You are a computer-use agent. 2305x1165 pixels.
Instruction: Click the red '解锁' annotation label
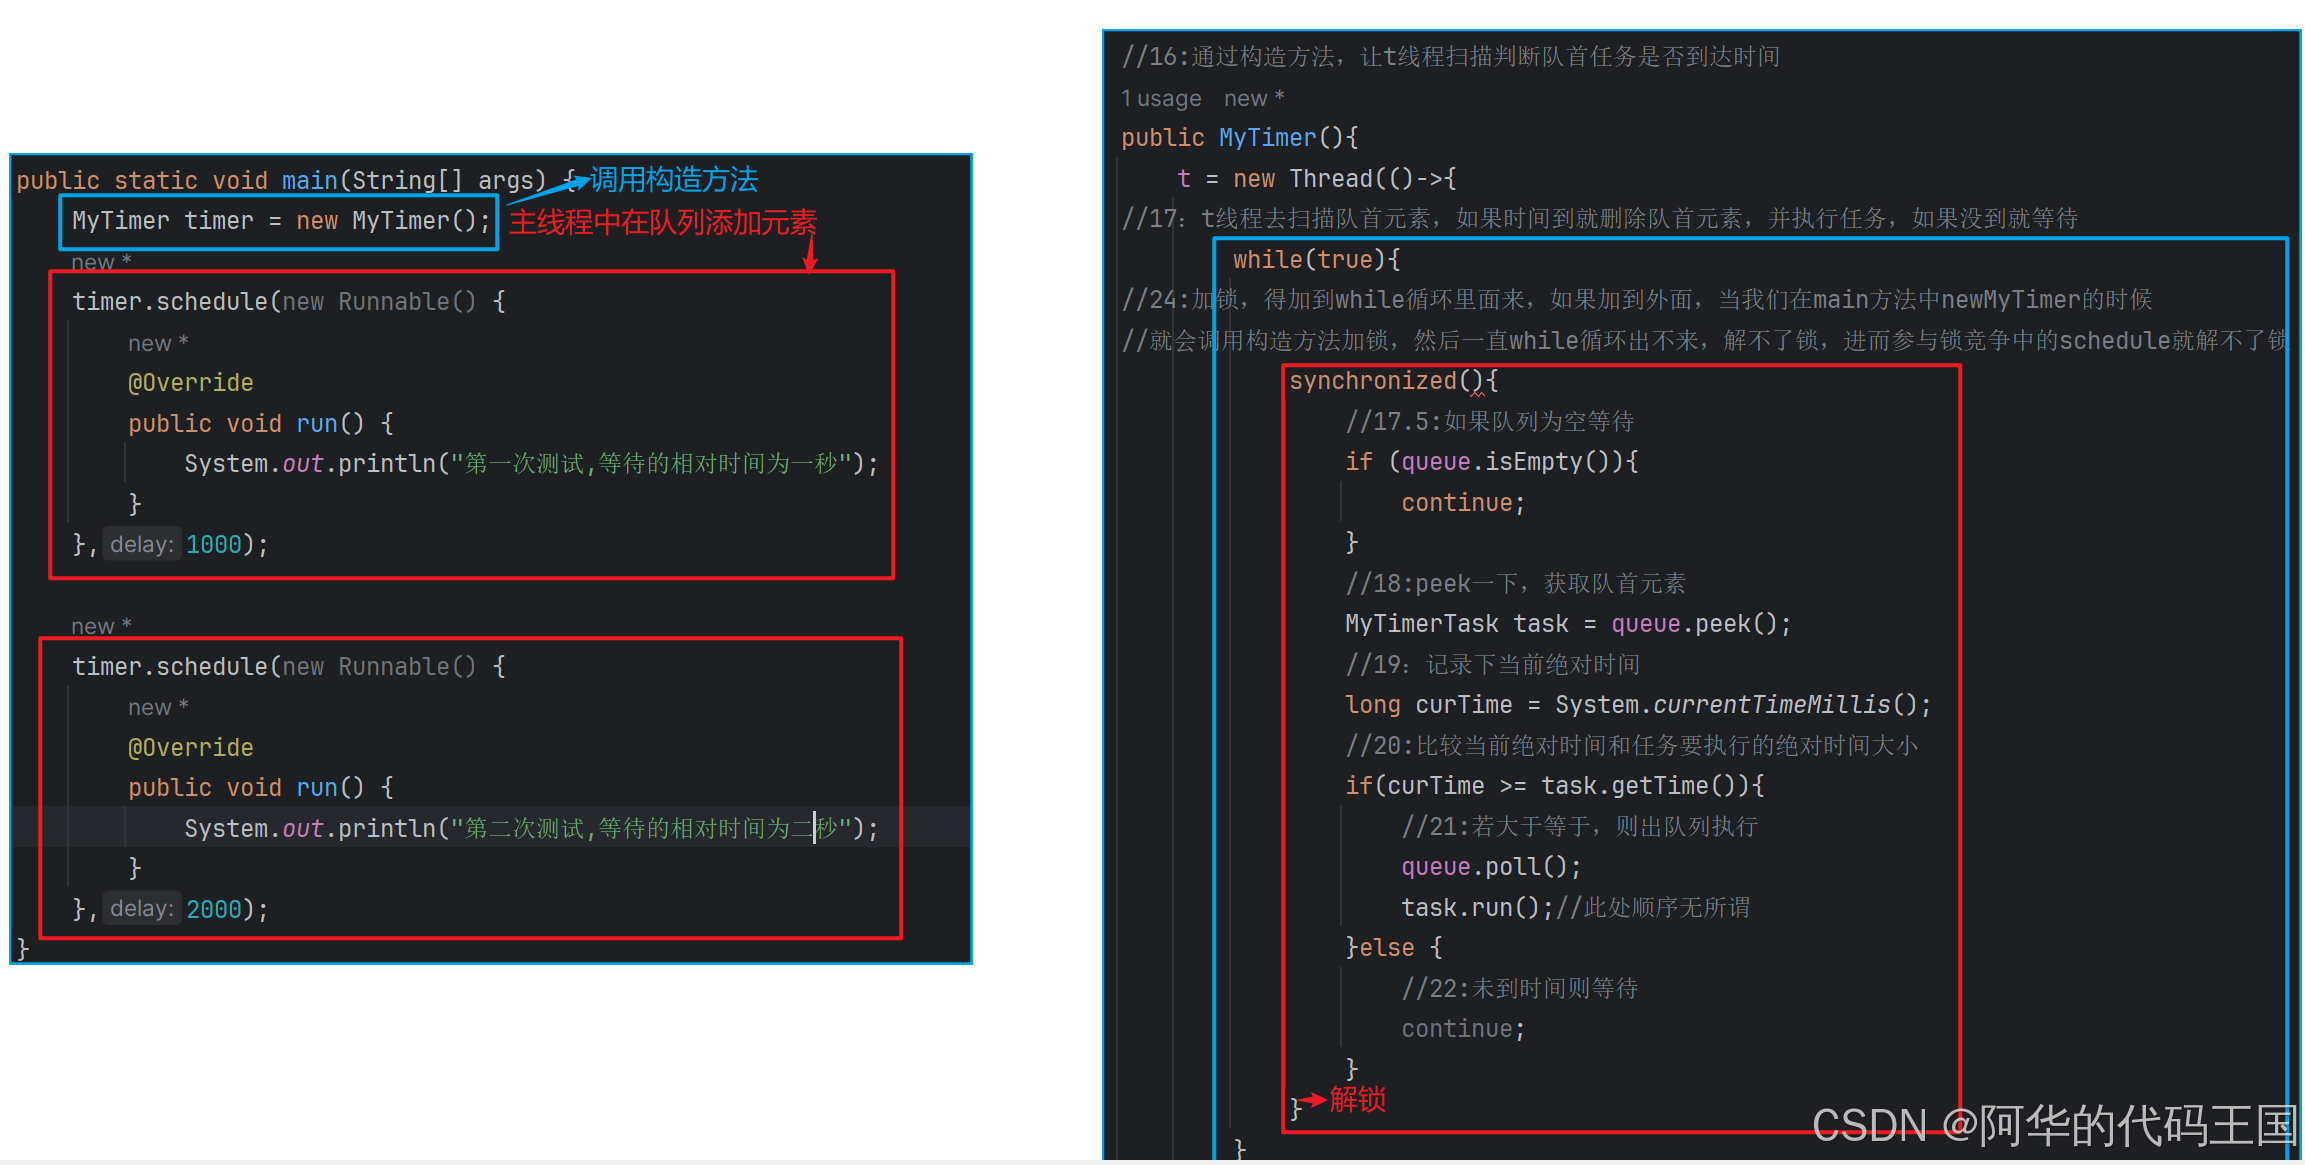[1357, 1099]
